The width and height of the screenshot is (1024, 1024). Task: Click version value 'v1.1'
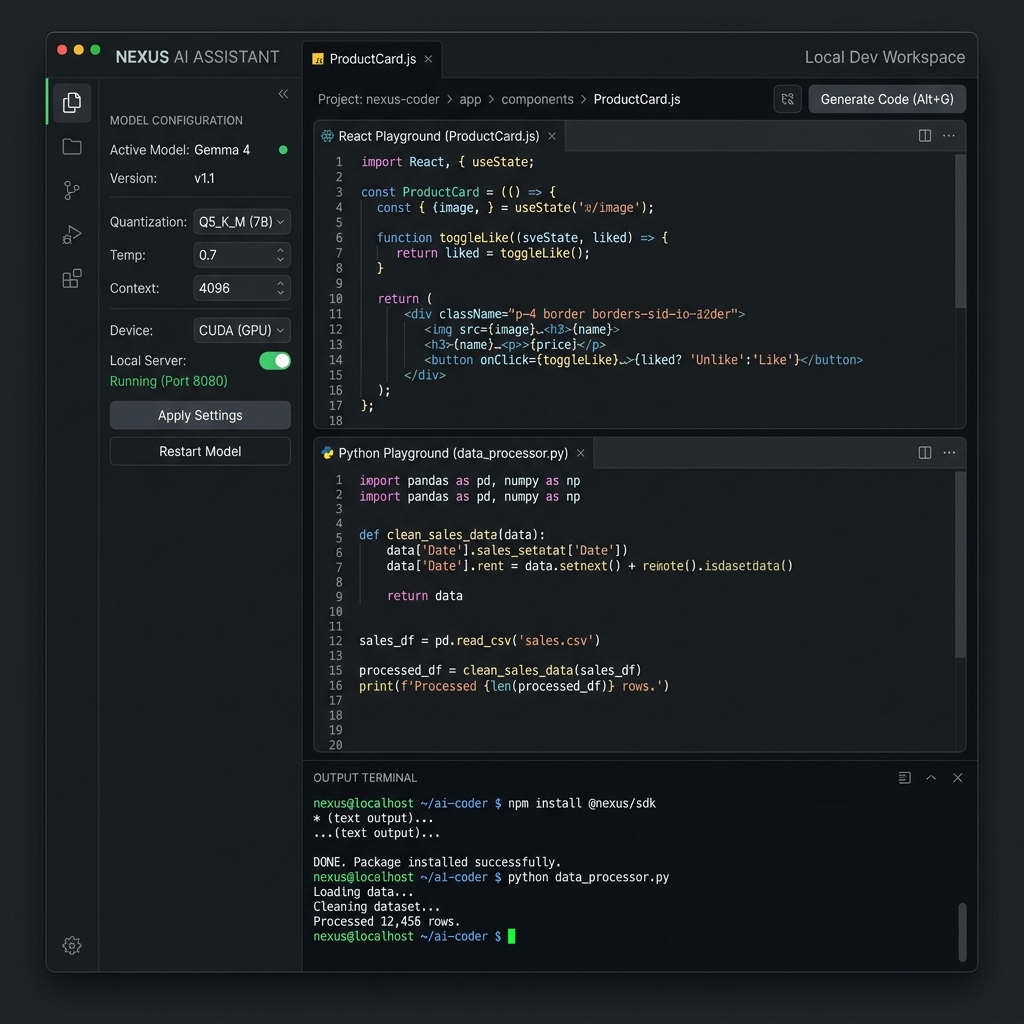tap(204, 178)
